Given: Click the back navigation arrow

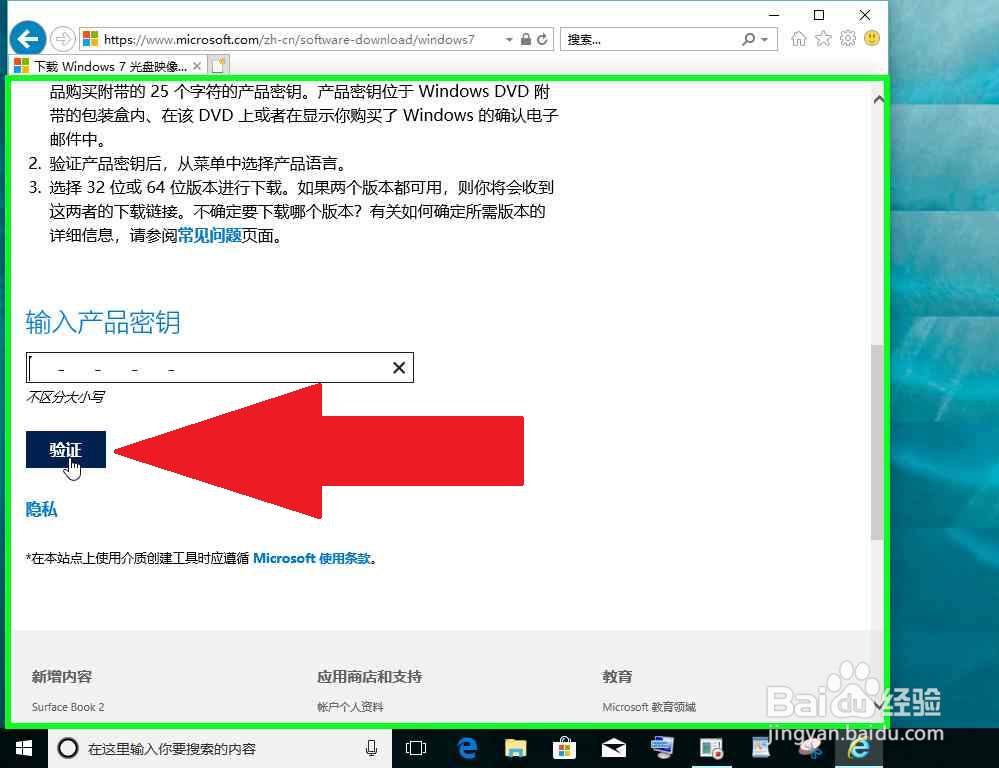Looking at the screenshot, I should tap(27, 37).
